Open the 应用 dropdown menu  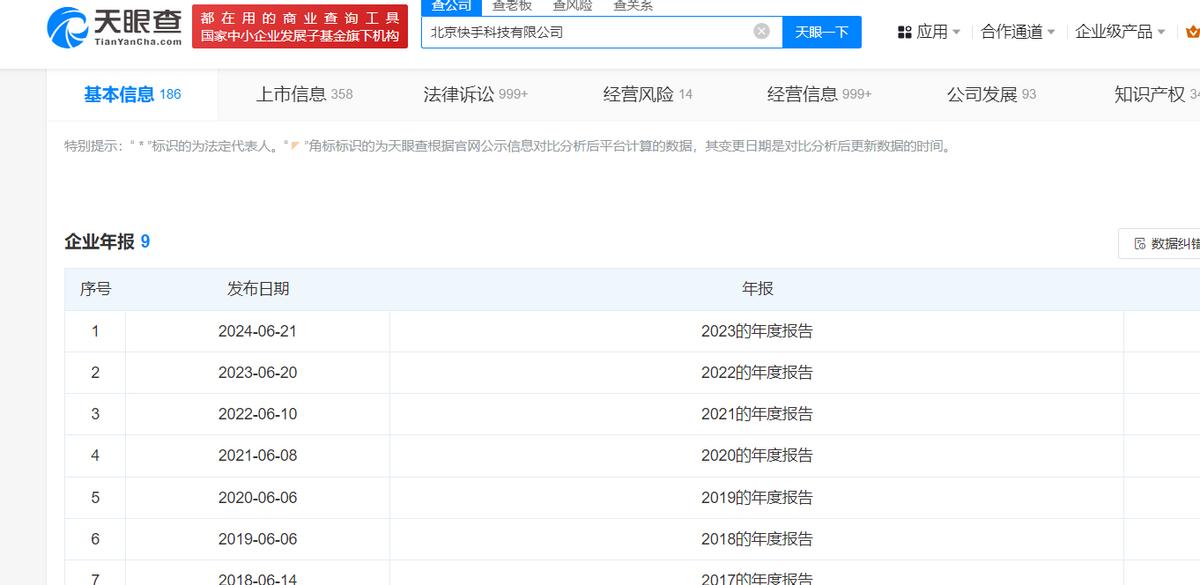929,32
